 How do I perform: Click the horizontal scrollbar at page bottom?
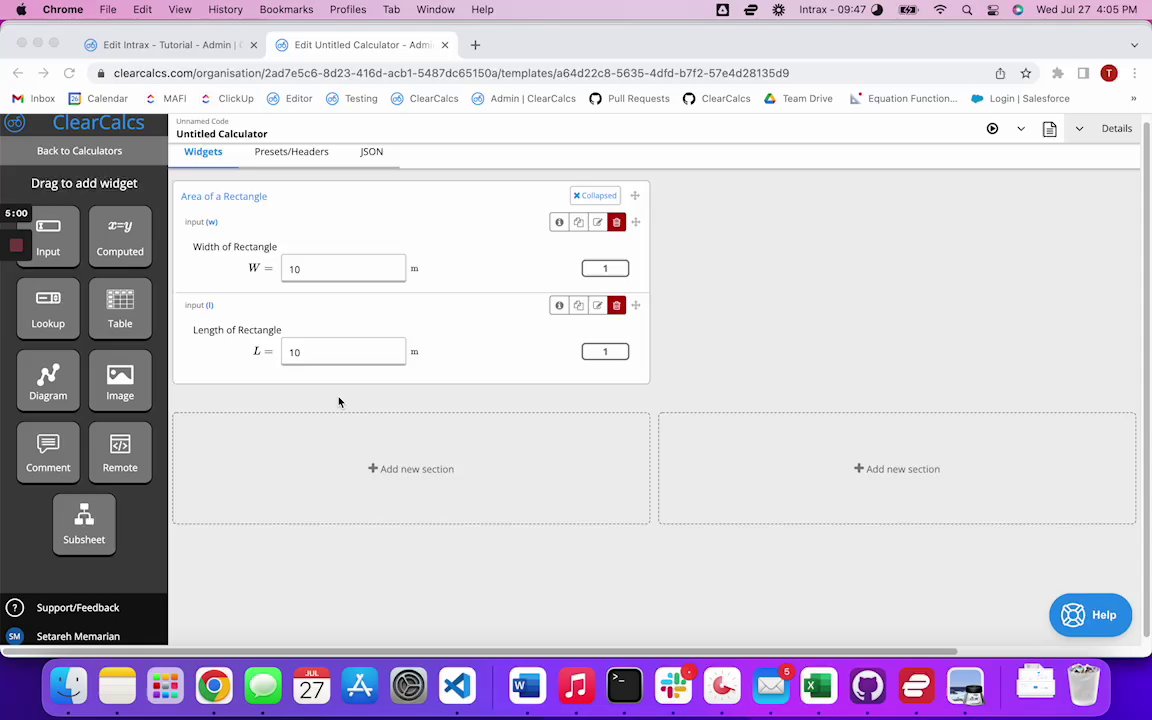pos(481,651)
